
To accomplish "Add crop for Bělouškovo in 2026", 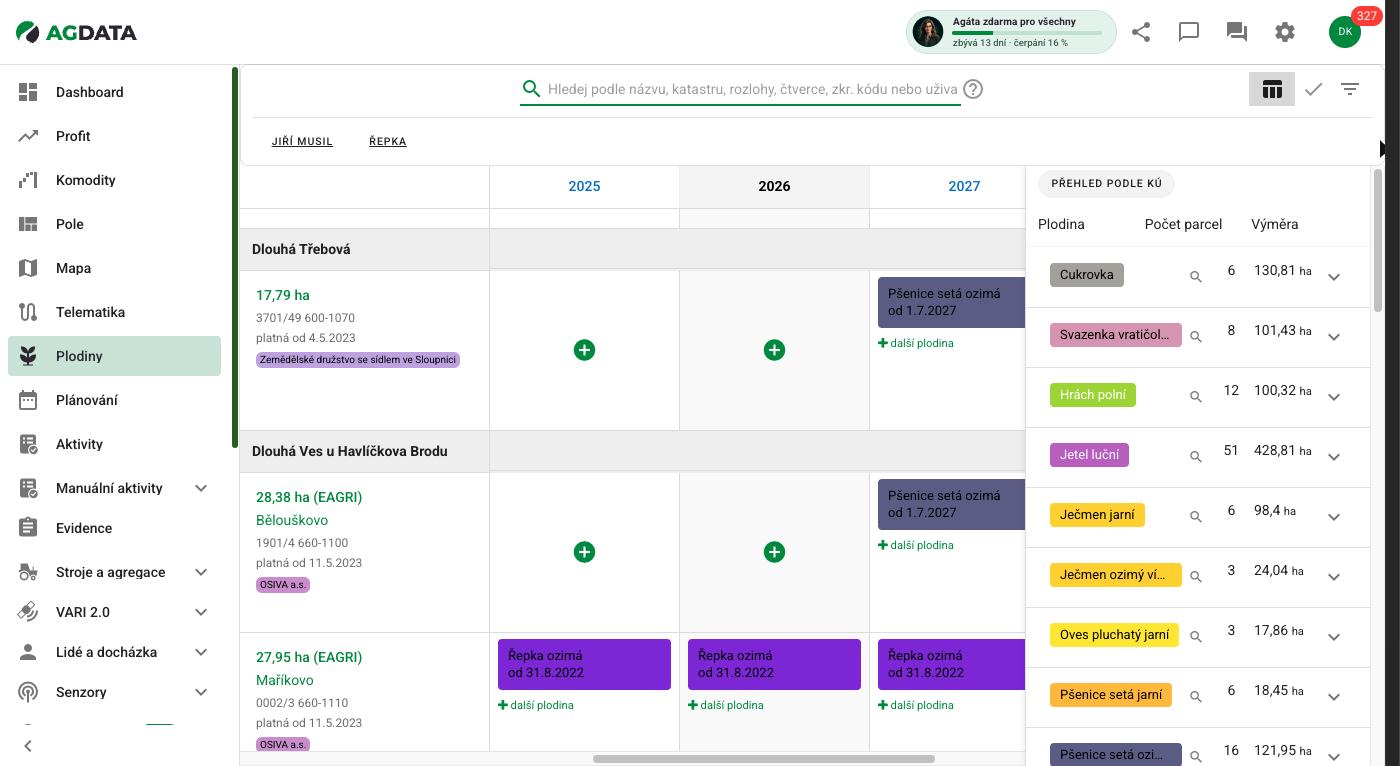I will click(774, 552).
